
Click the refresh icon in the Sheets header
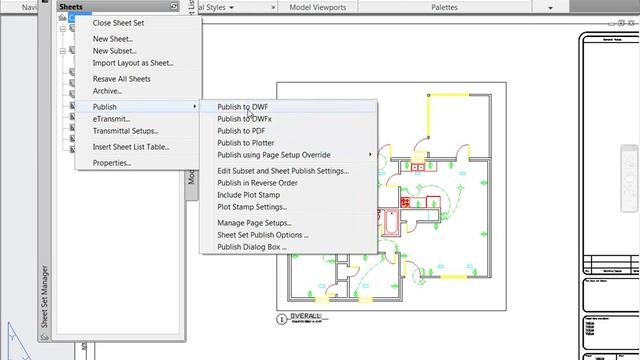point(173,6)
